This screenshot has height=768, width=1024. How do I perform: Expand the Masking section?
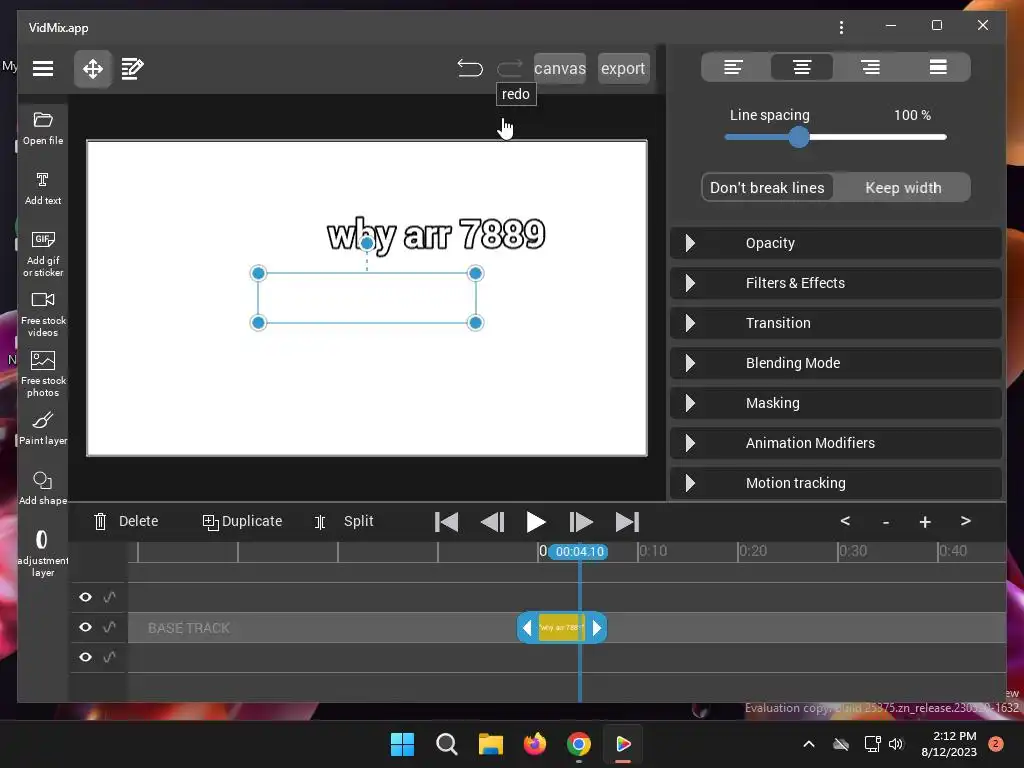coord(836,403)
